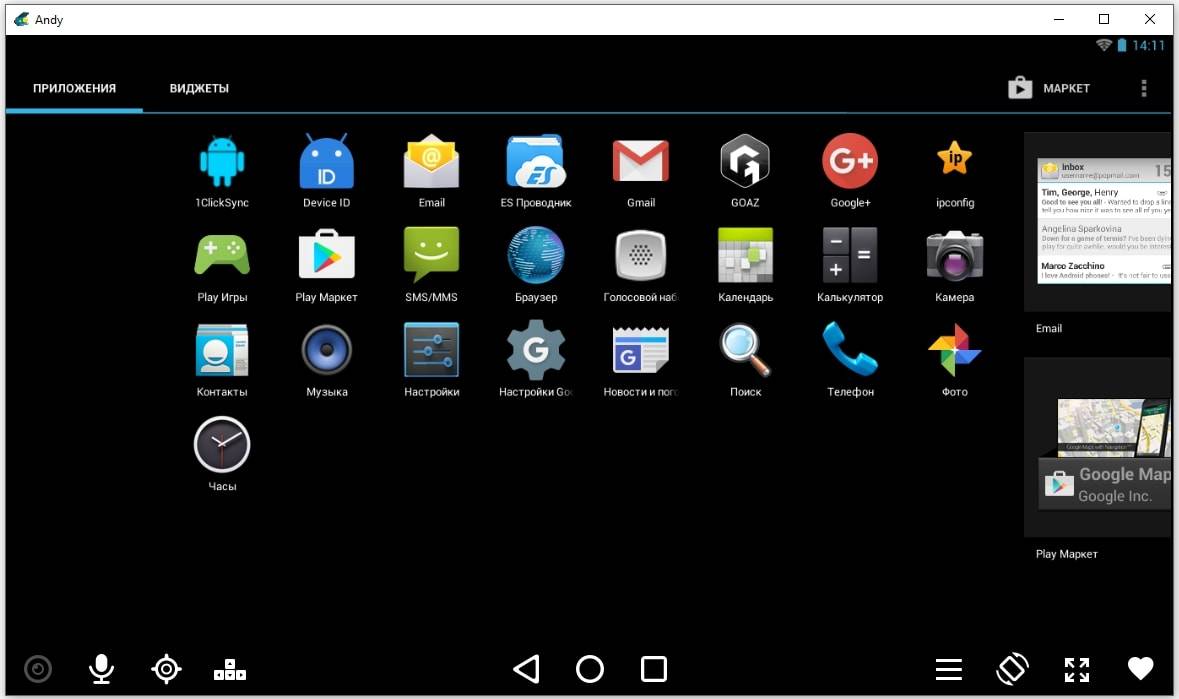Viewport: 1179px width, 699px height.
Task: Open the Фото app
Action: [955, 350]
